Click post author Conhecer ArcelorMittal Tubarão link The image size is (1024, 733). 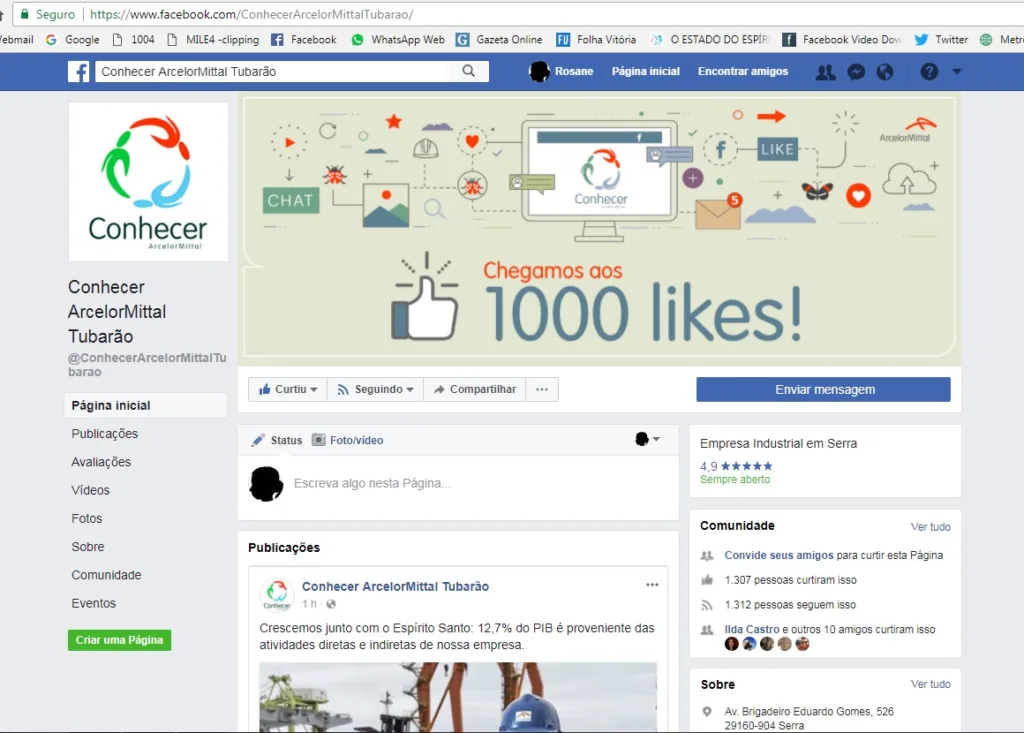(395, 587)
